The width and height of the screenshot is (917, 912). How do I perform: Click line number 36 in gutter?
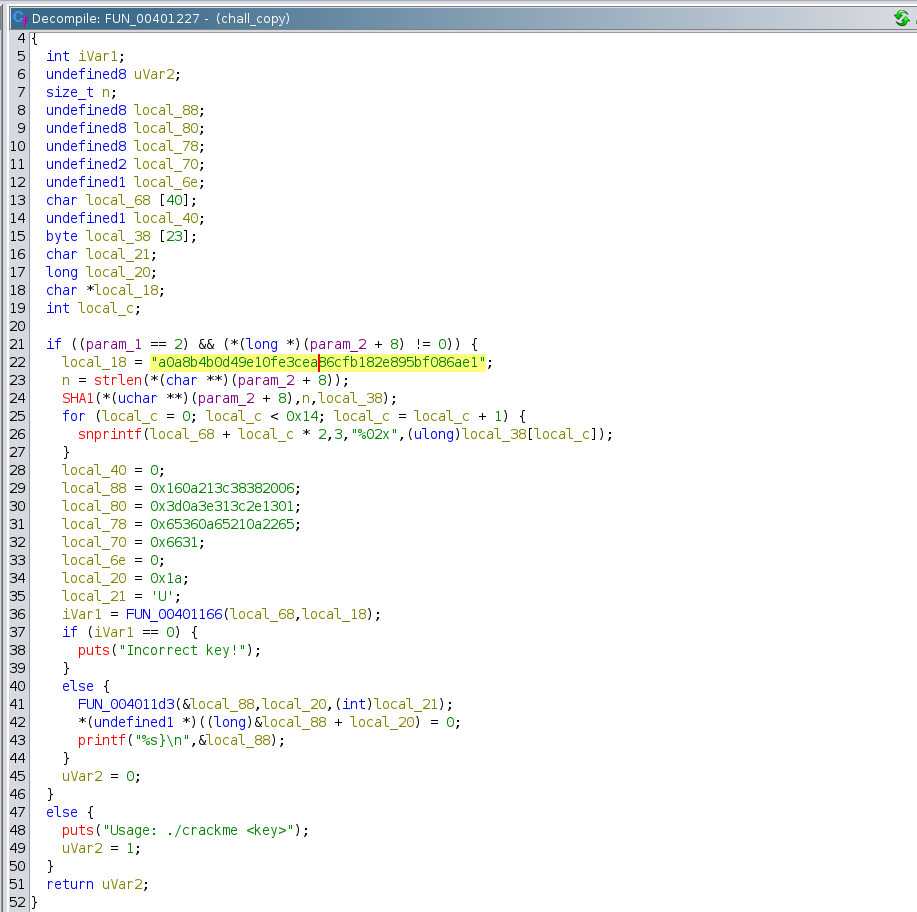(x=18, y=614)
